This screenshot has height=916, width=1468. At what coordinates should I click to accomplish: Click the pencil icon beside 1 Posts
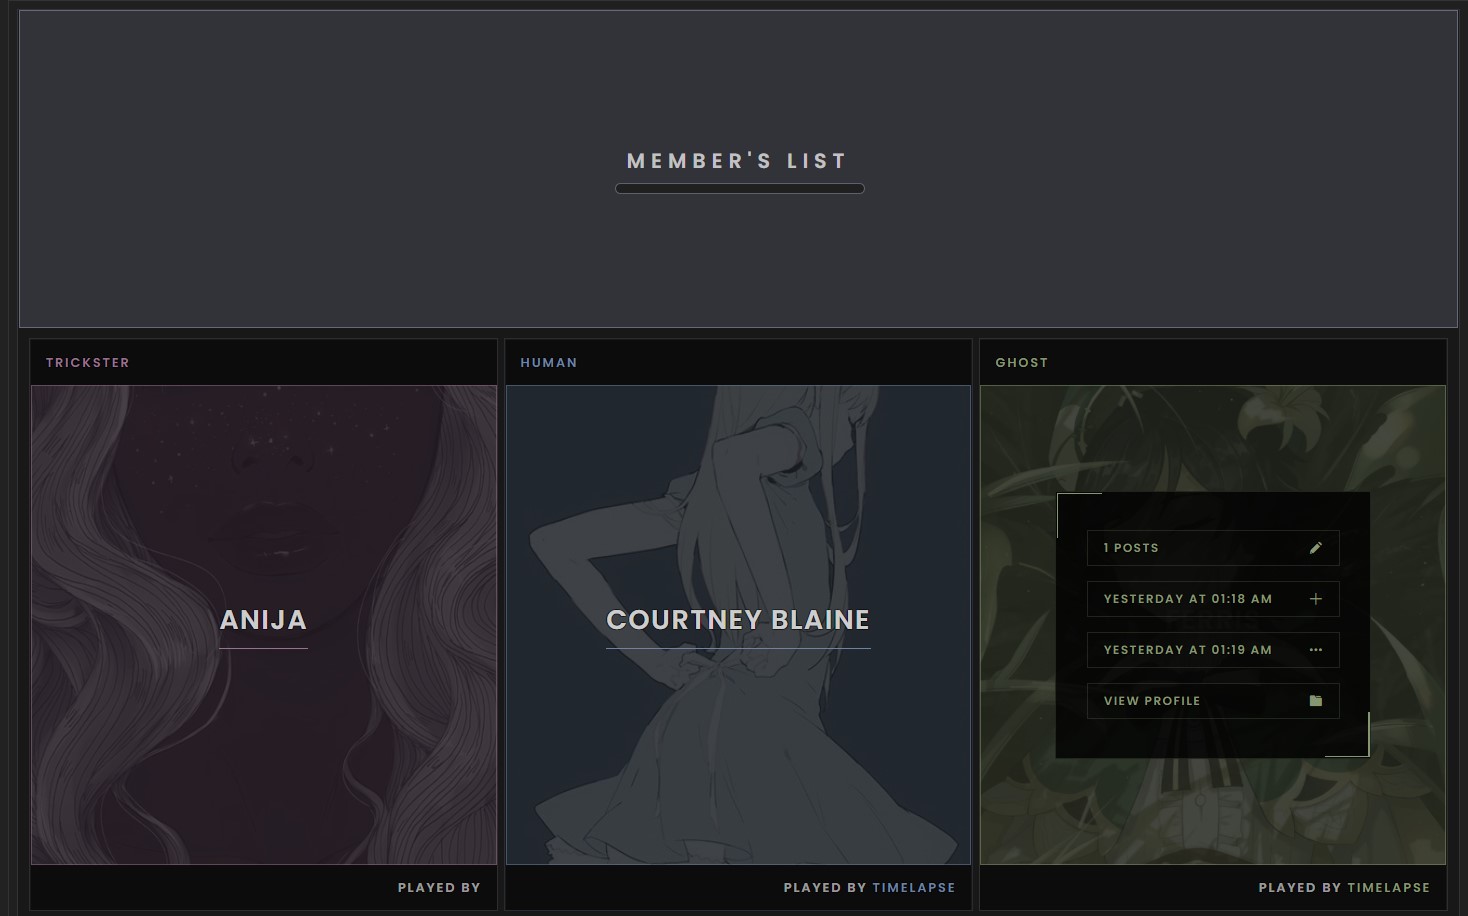[x=1315, y=548]
